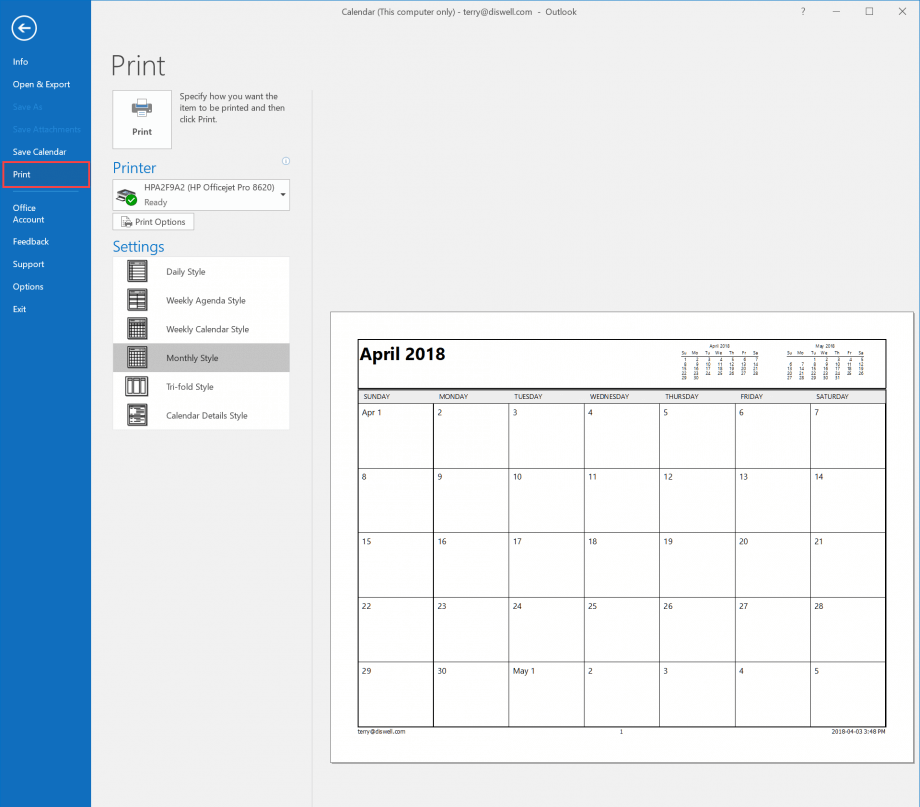Select the Daily Style print layout
The height and width of the screenshot is (807, 920).
click(185, 270)
